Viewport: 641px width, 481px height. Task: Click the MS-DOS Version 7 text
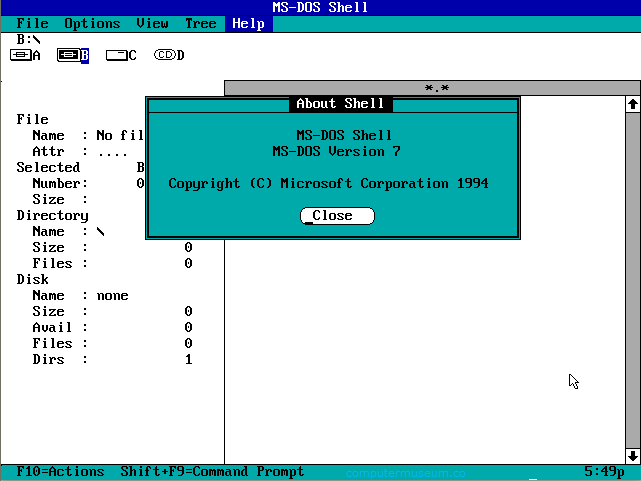[x=336, y=152]
